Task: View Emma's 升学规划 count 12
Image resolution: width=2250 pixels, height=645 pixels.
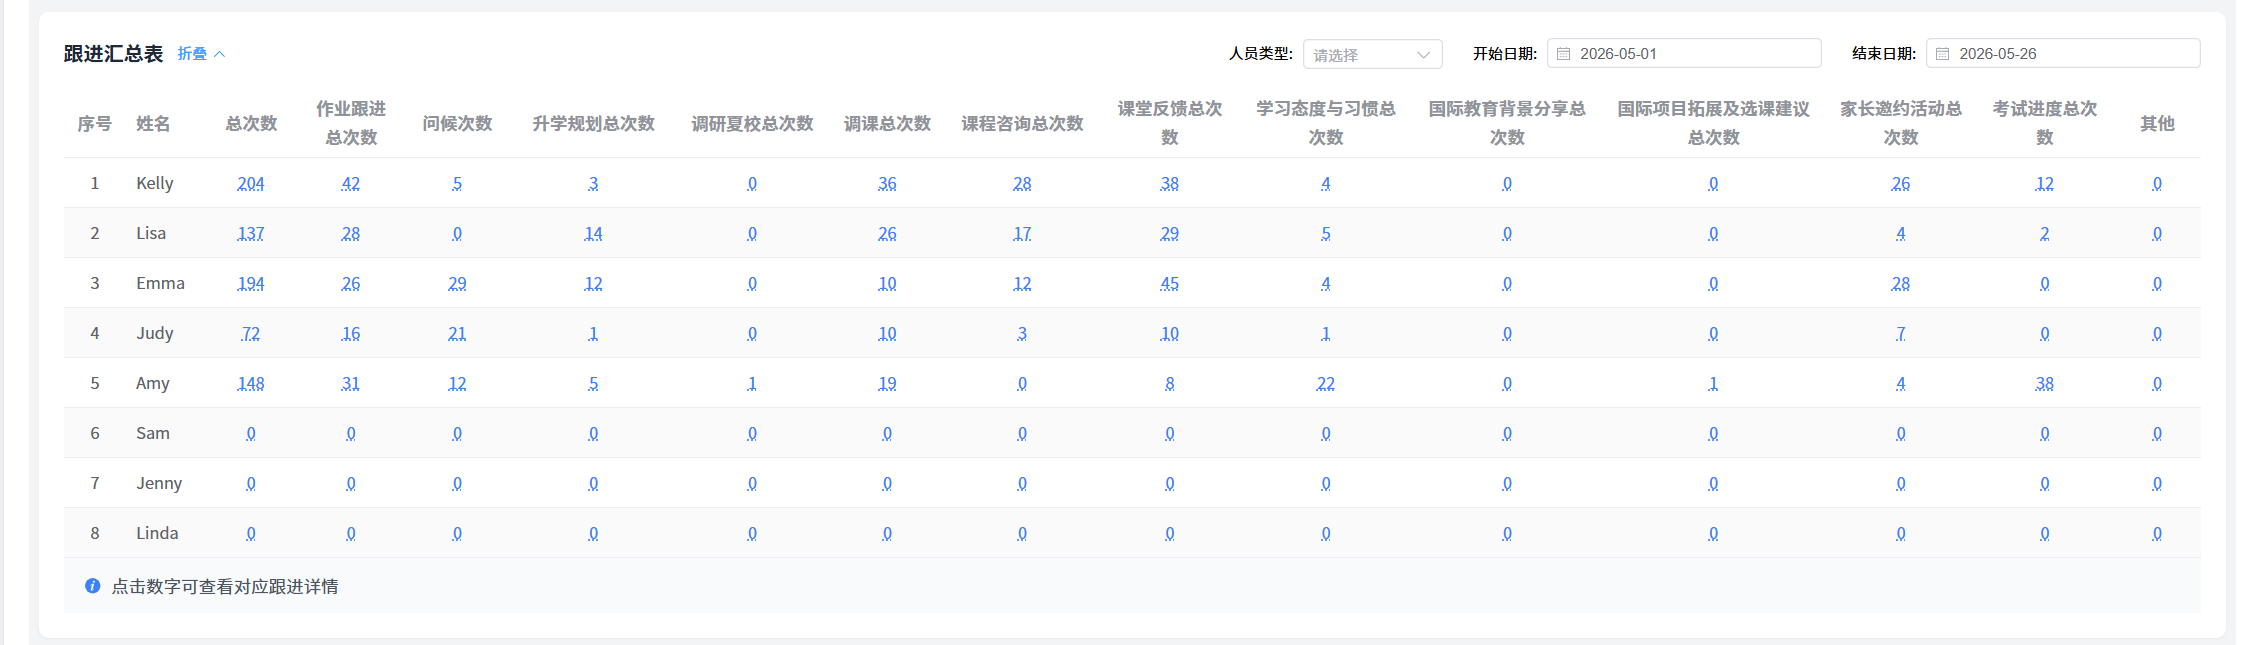Action: (594, 284)
